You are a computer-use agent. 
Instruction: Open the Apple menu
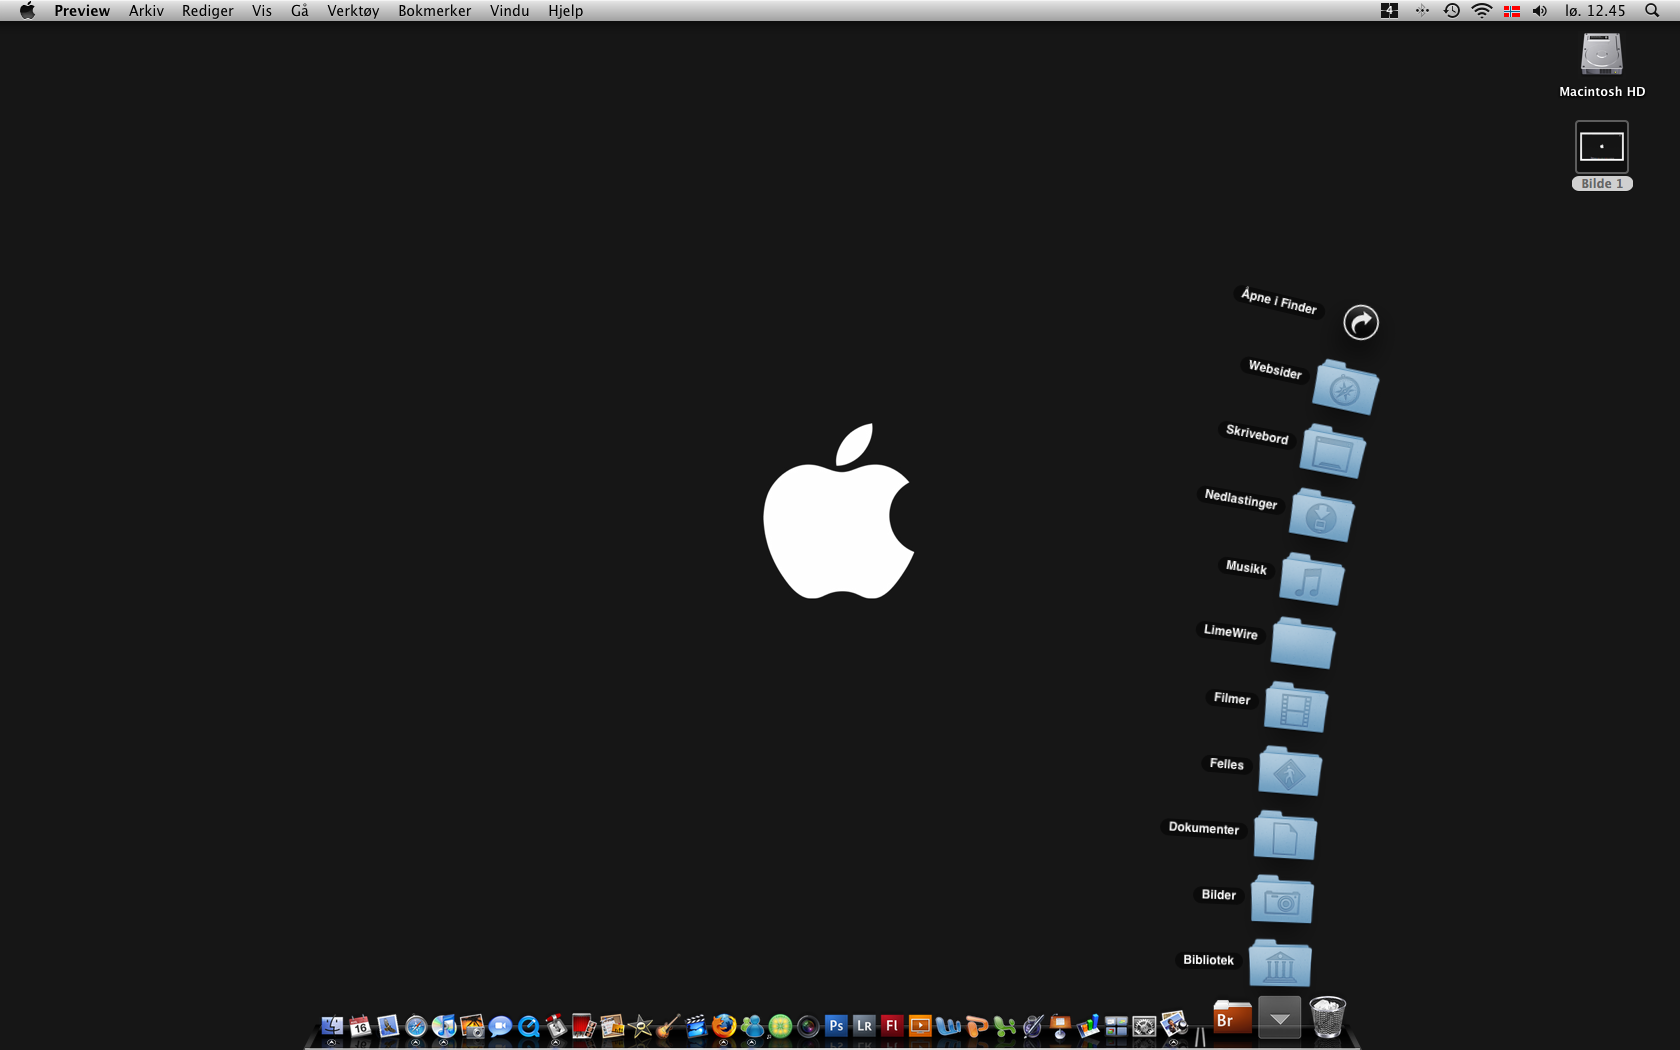tap(27, 10)
